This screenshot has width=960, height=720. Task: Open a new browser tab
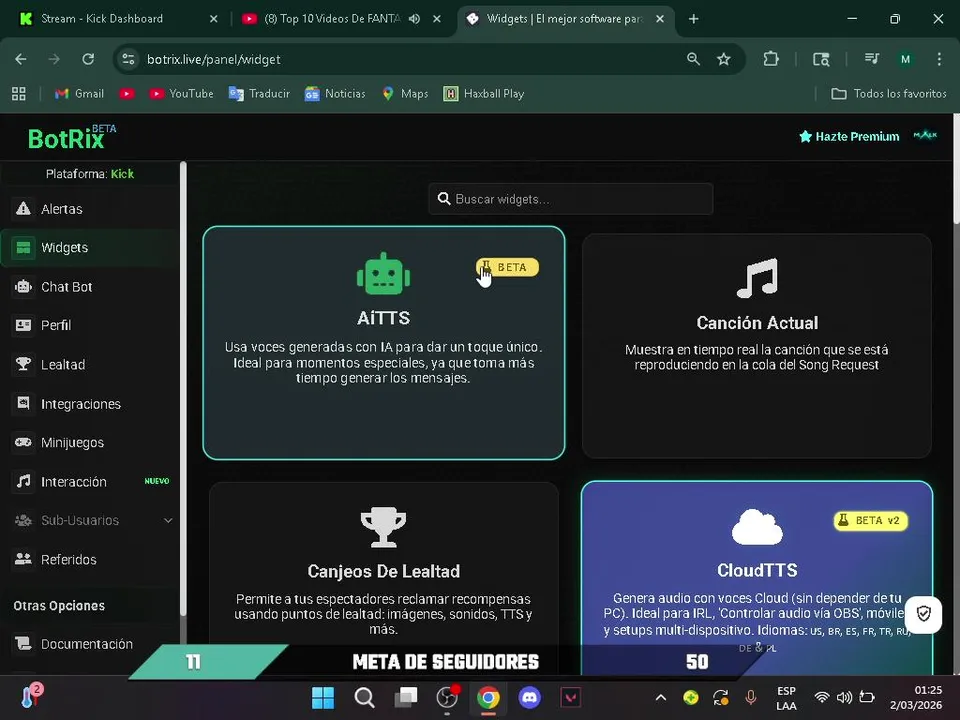693,19
